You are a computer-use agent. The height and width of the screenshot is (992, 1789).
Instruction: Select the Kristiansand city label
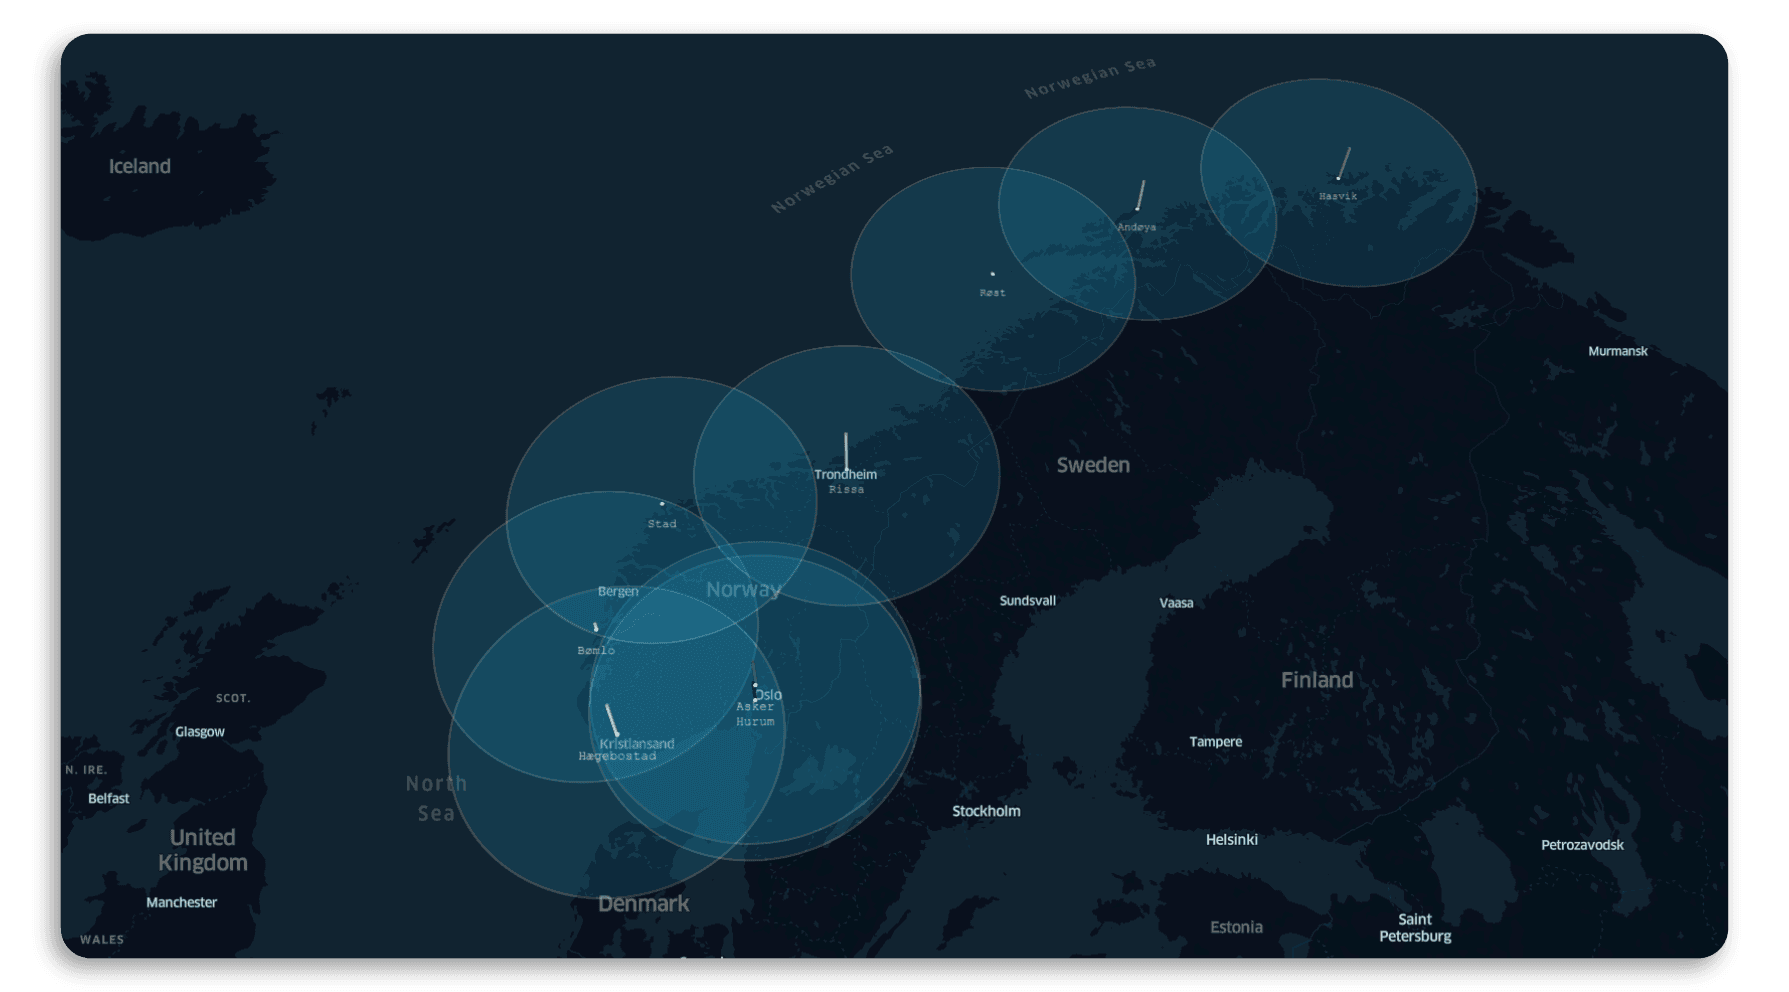coord(637,743)
